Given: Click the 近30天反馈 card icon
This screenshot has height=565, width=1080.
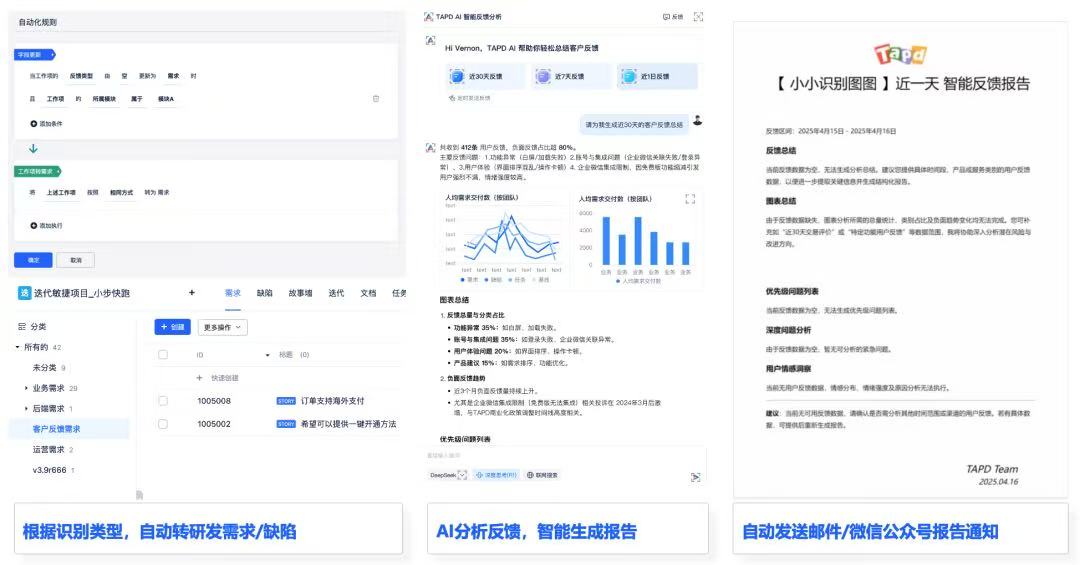Looking at the screenshot, I should point(457,76).
